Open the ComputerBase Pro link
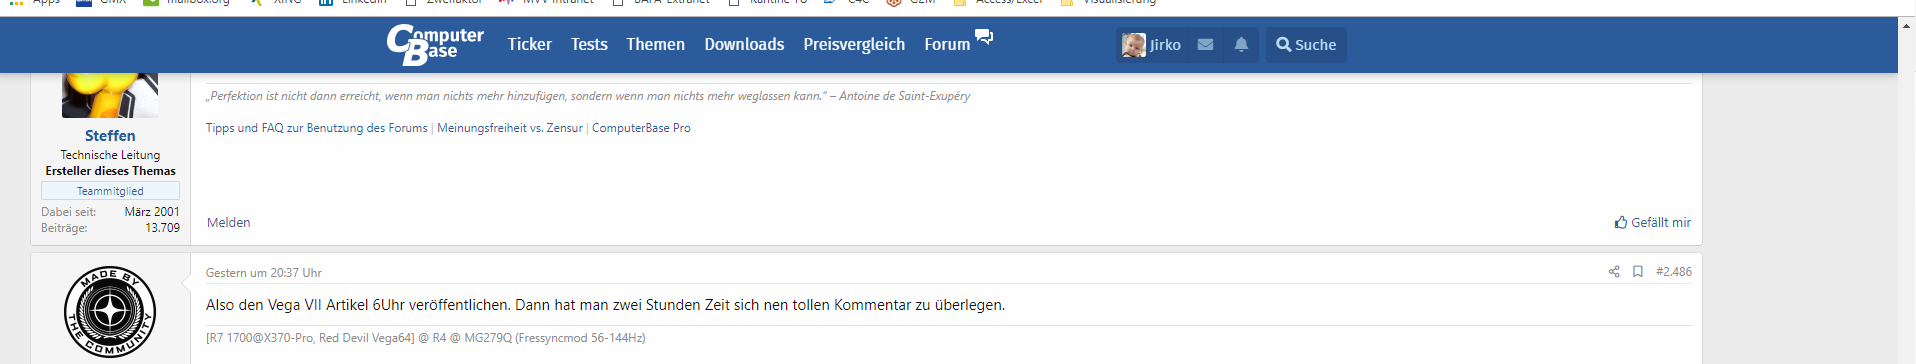 641,128
